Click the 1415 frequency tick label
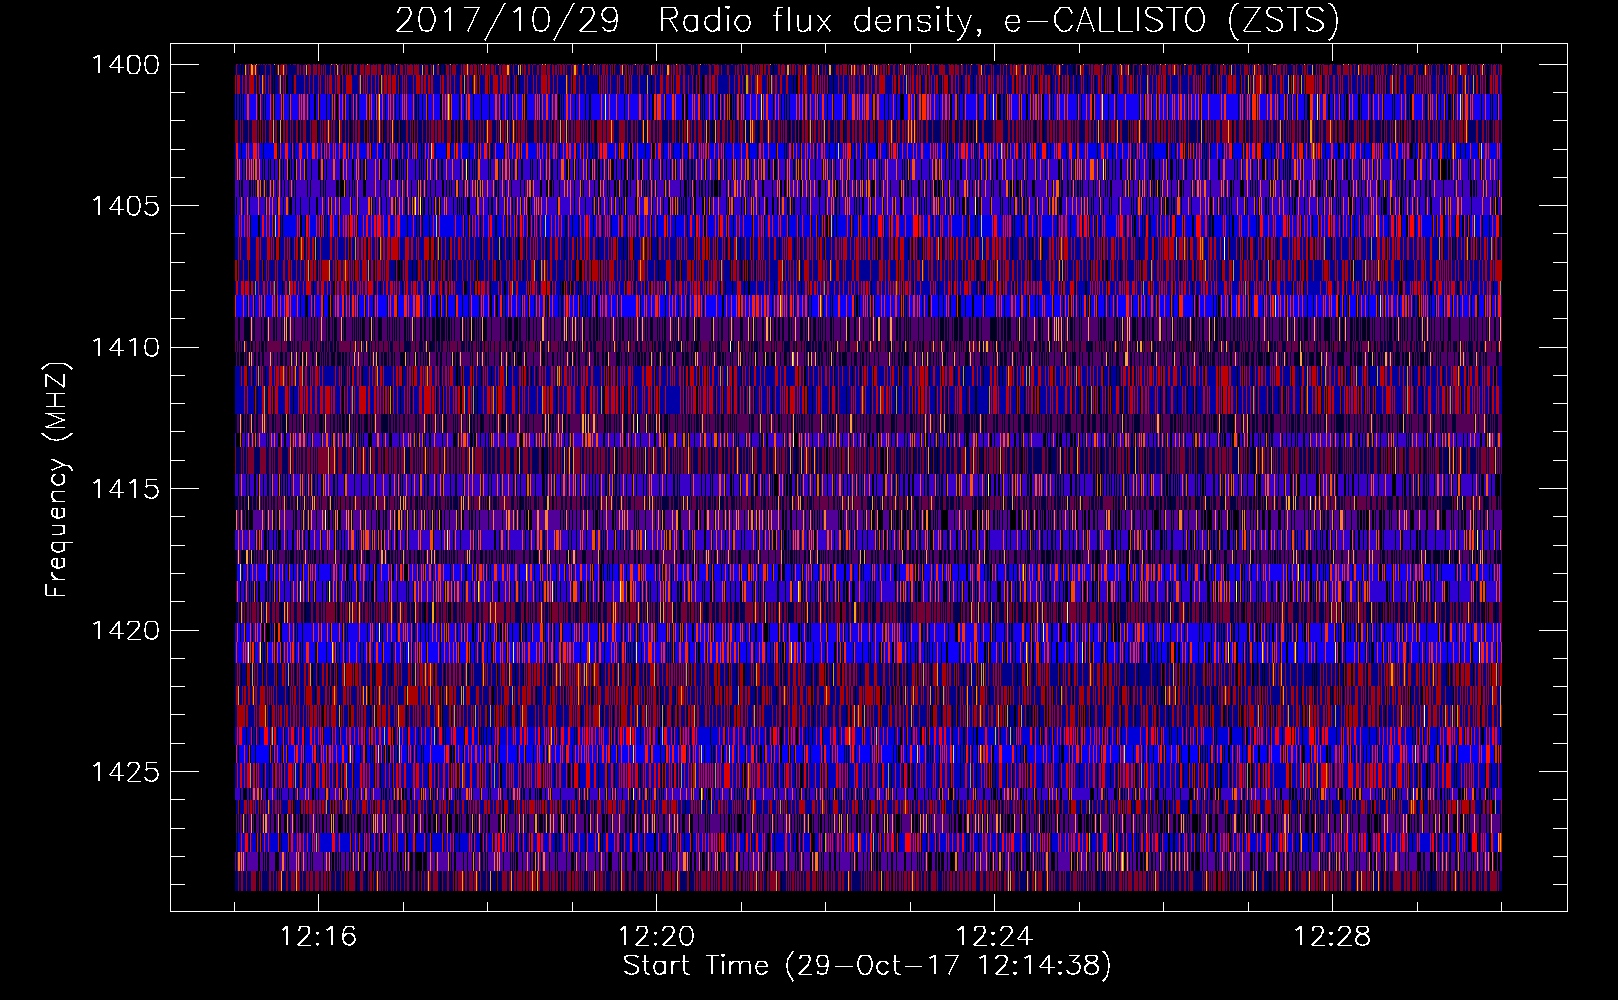Screen dimensions: 1618x1000 click(125, 489)
